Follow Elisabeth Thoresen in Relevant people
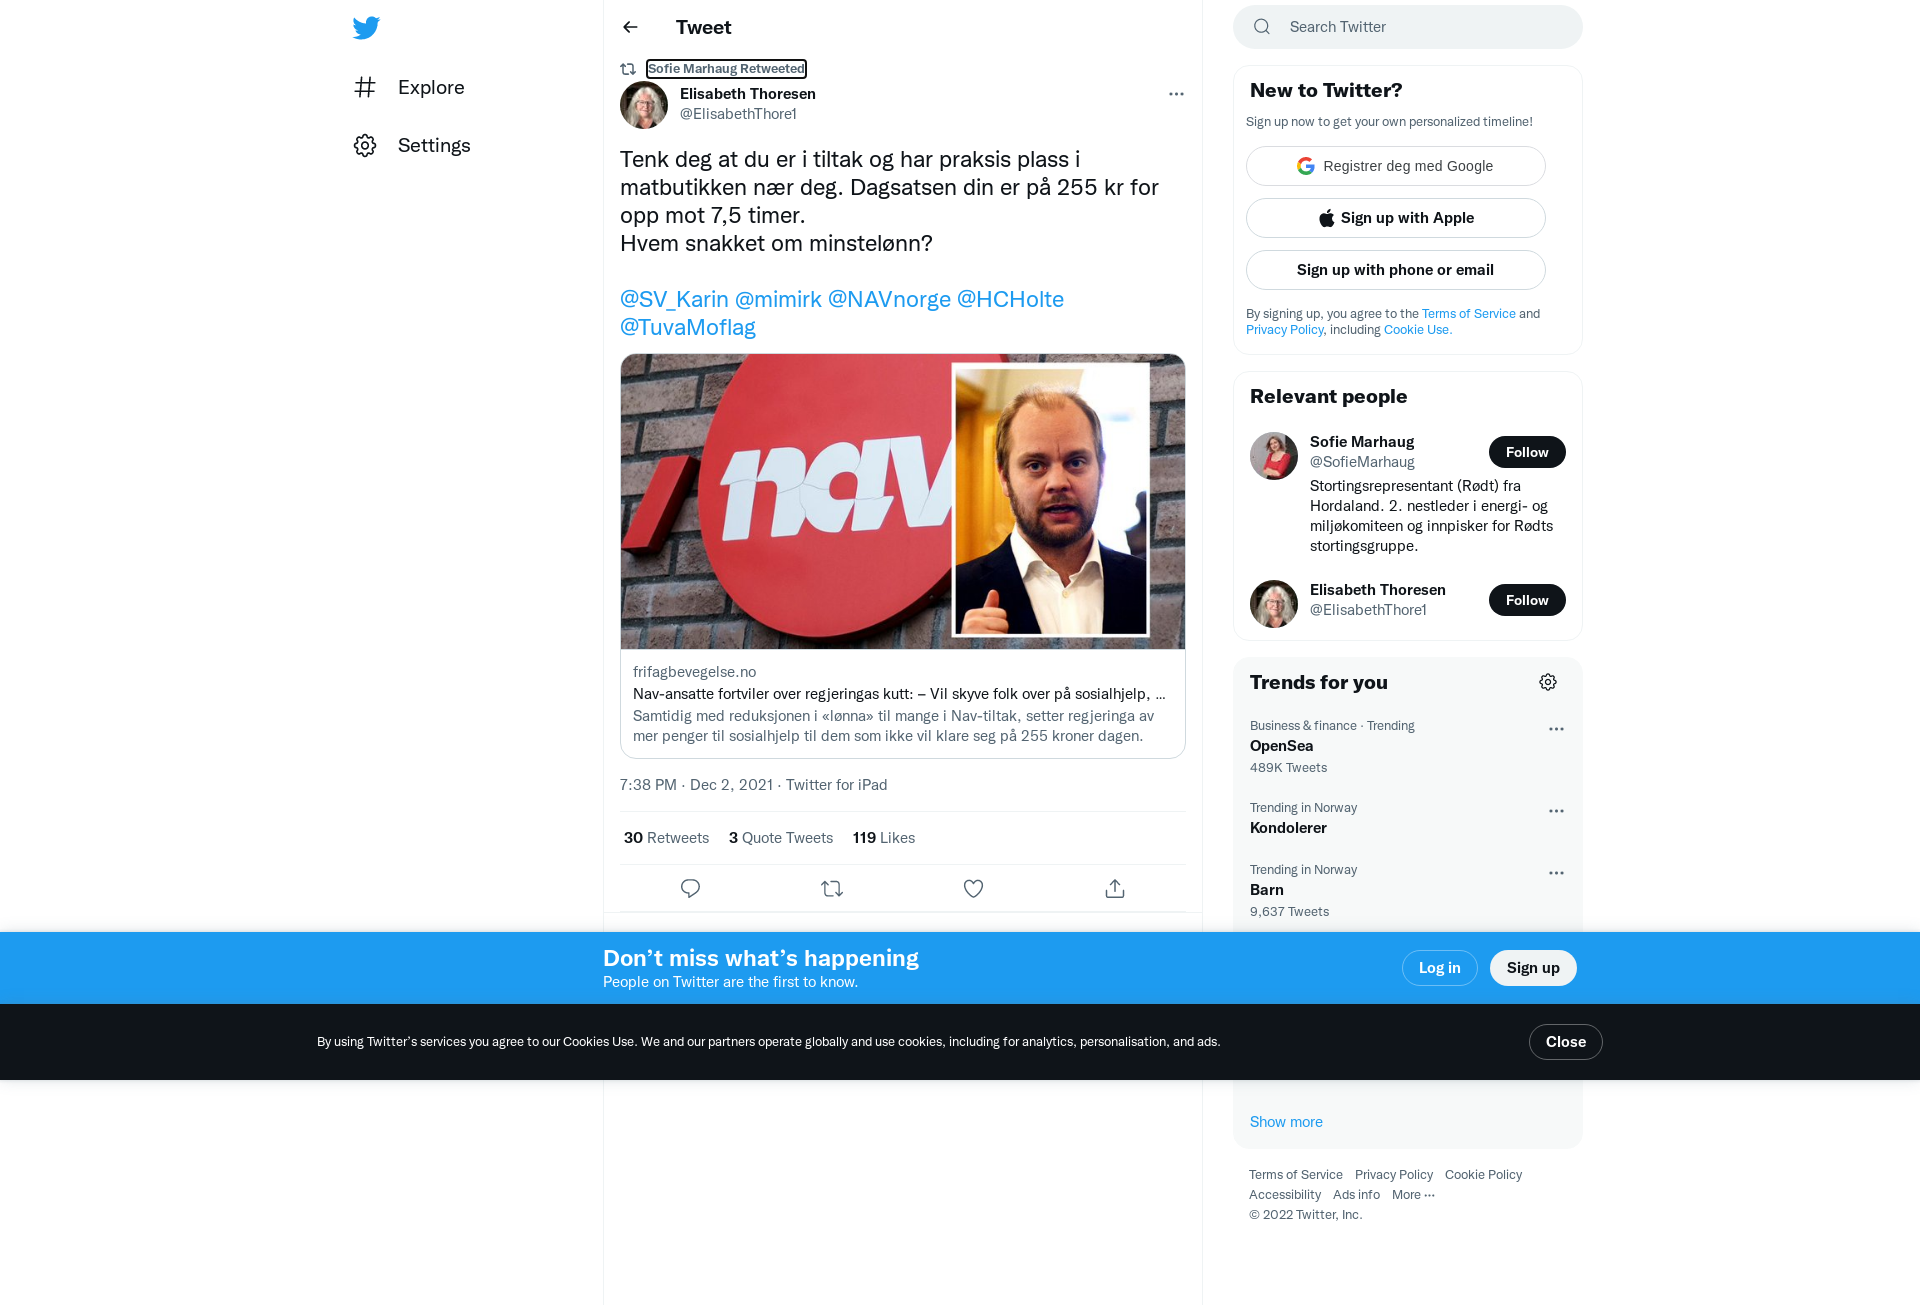The height and width of the screenshot is (1305, 1920). pos(1527,600)
